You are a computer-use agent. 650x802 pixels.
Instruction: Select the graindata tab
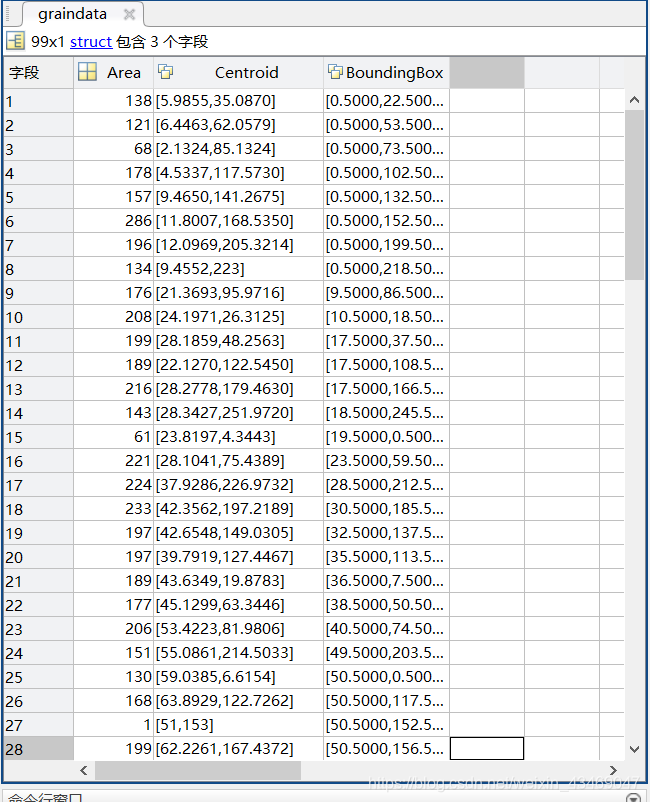[72, 15]
